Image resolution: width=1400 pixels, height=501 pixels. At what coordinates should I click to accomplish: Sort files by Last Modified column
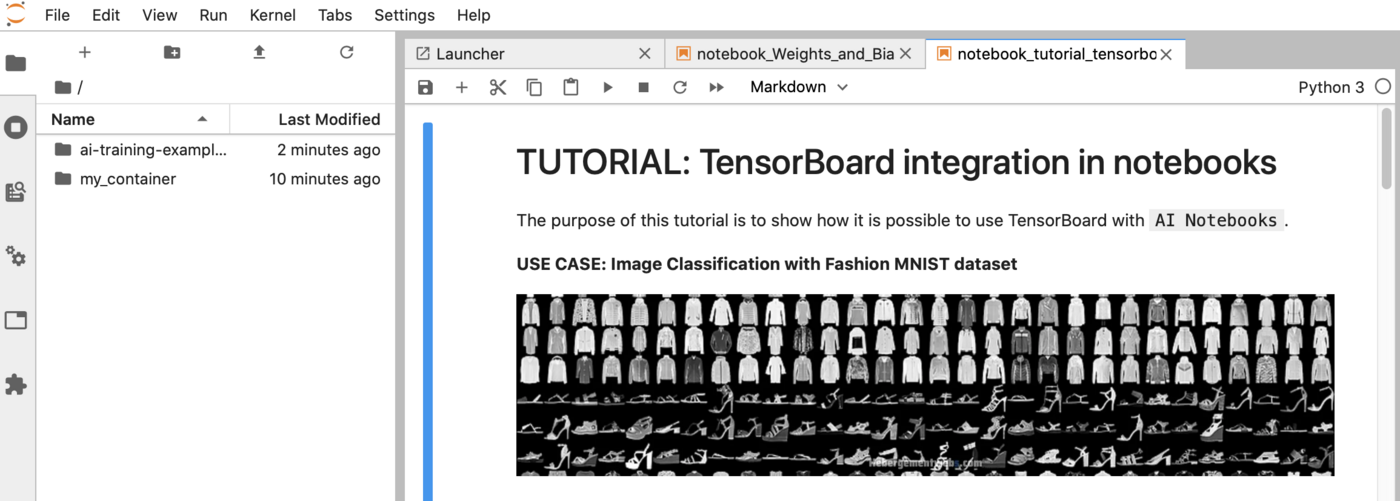[328, 119]
